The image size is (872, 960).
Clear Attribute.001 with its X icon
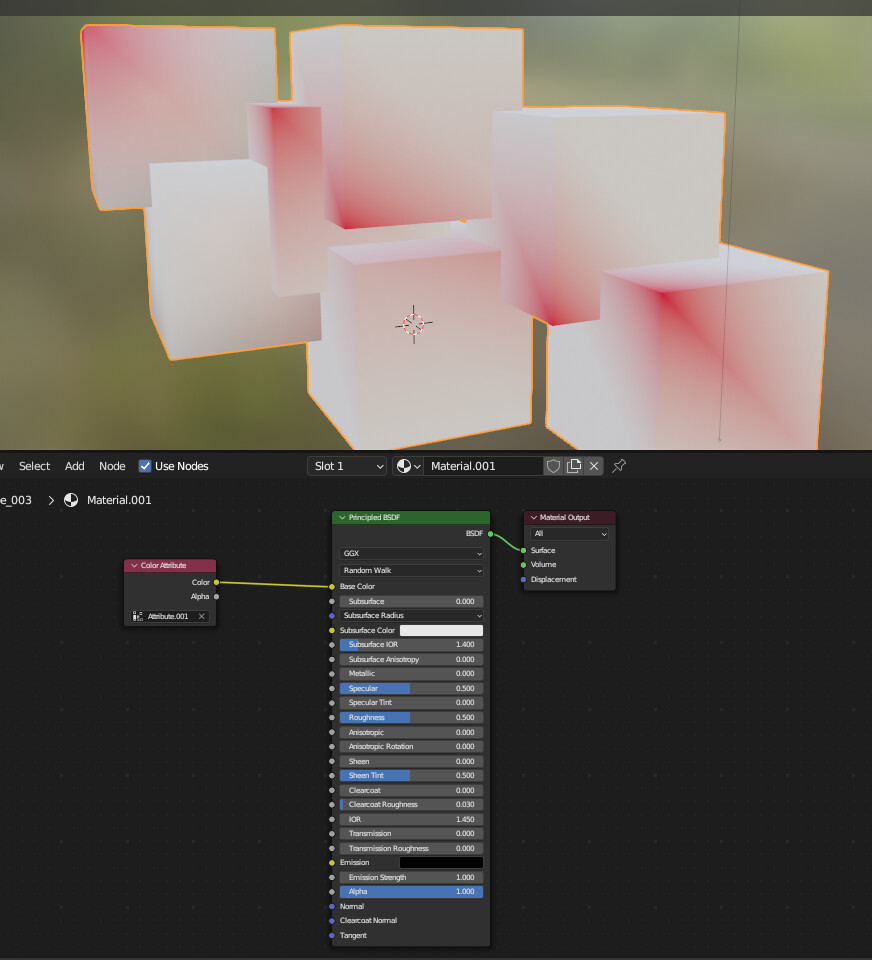(x=201, y=616)
